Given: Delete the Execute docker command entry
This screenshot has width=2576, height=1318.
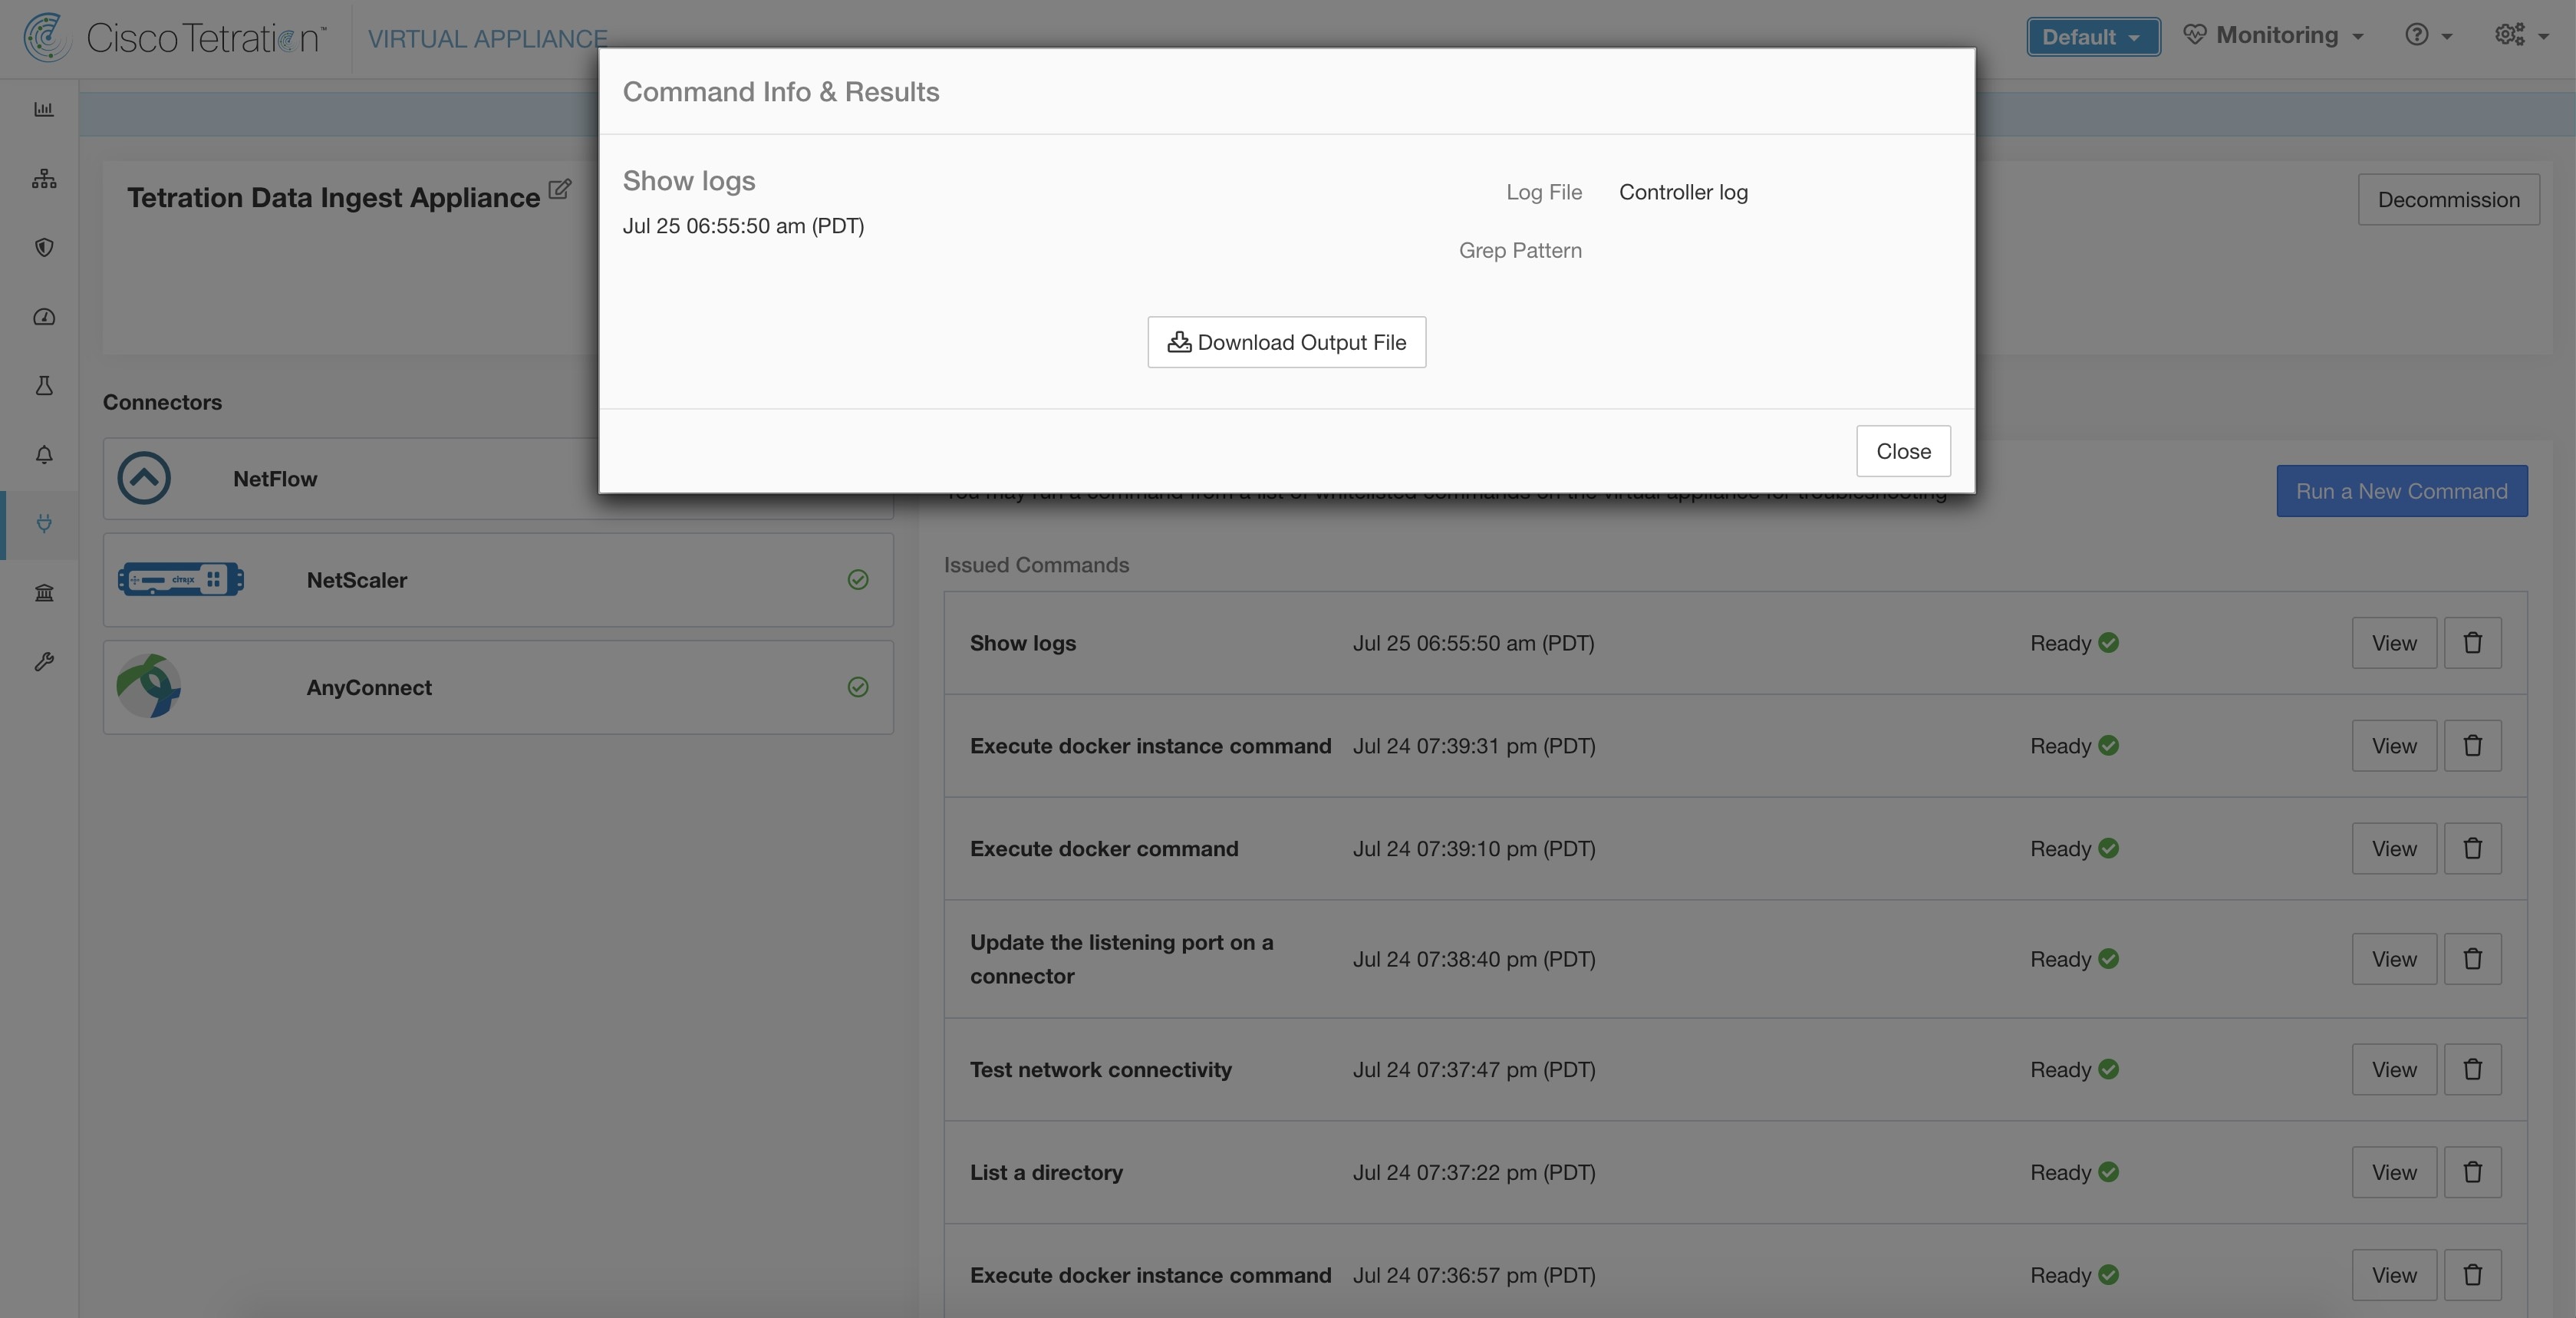Looking at the screenshot, I should point(2473,848).
